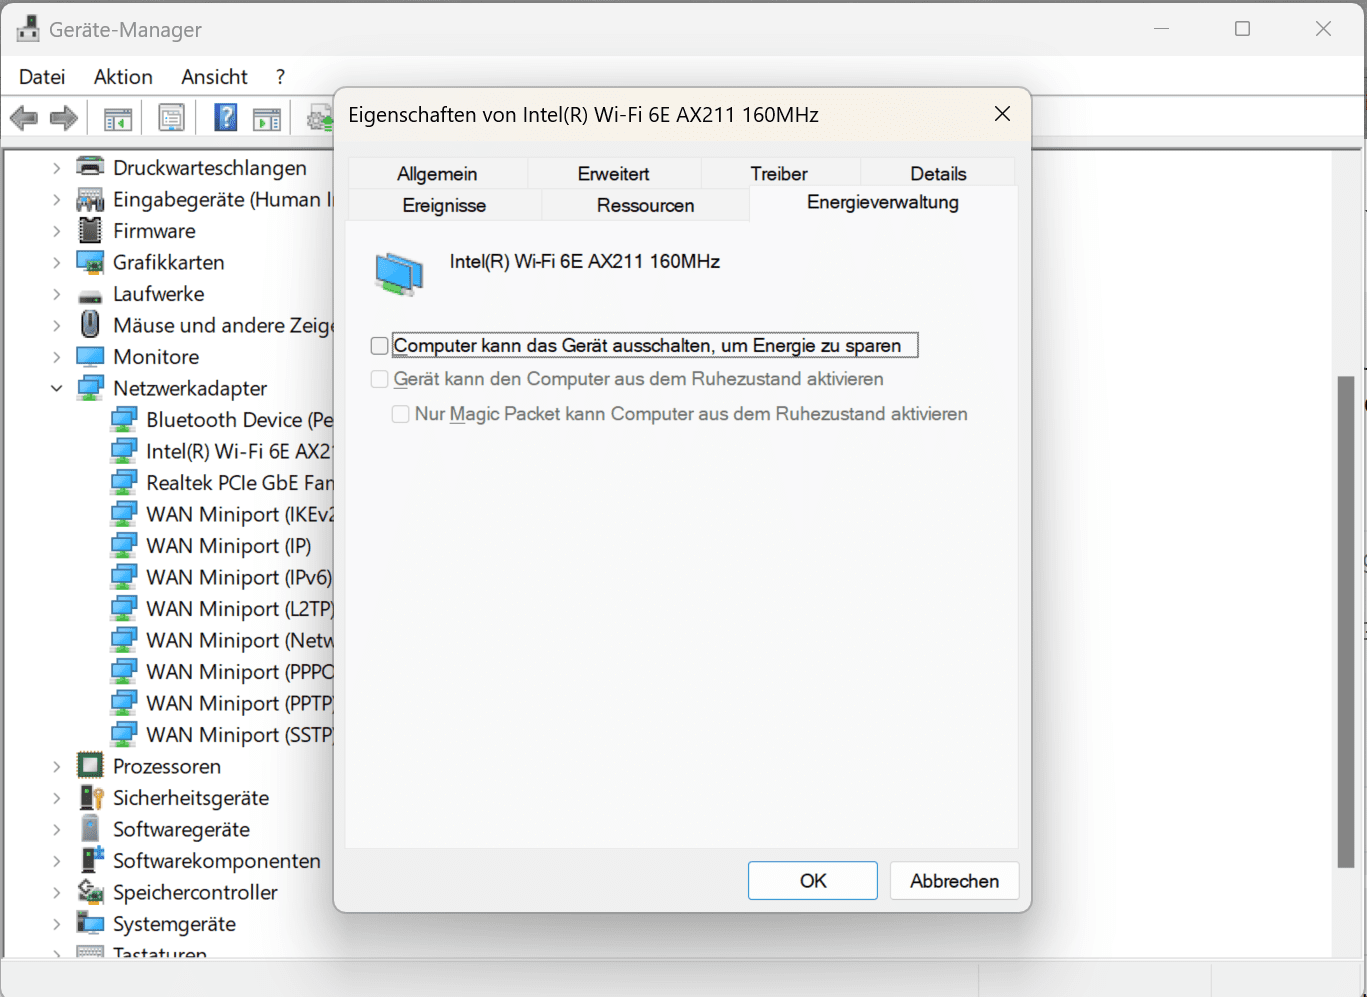1367x997 pixels.
Task: Click the Monitore display icon
Action: pos(90,357)
